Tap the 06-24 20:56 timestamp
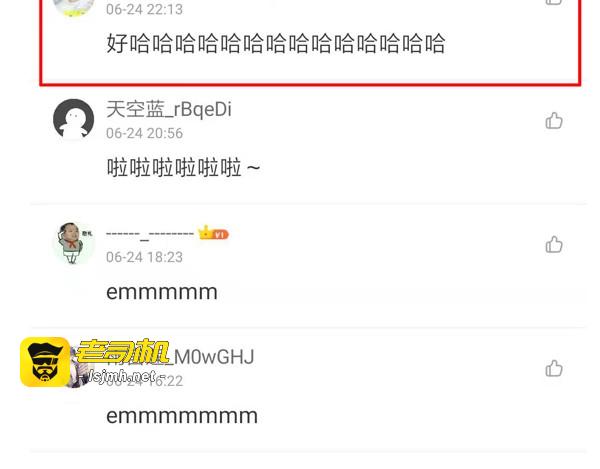 tap(144, 133)
